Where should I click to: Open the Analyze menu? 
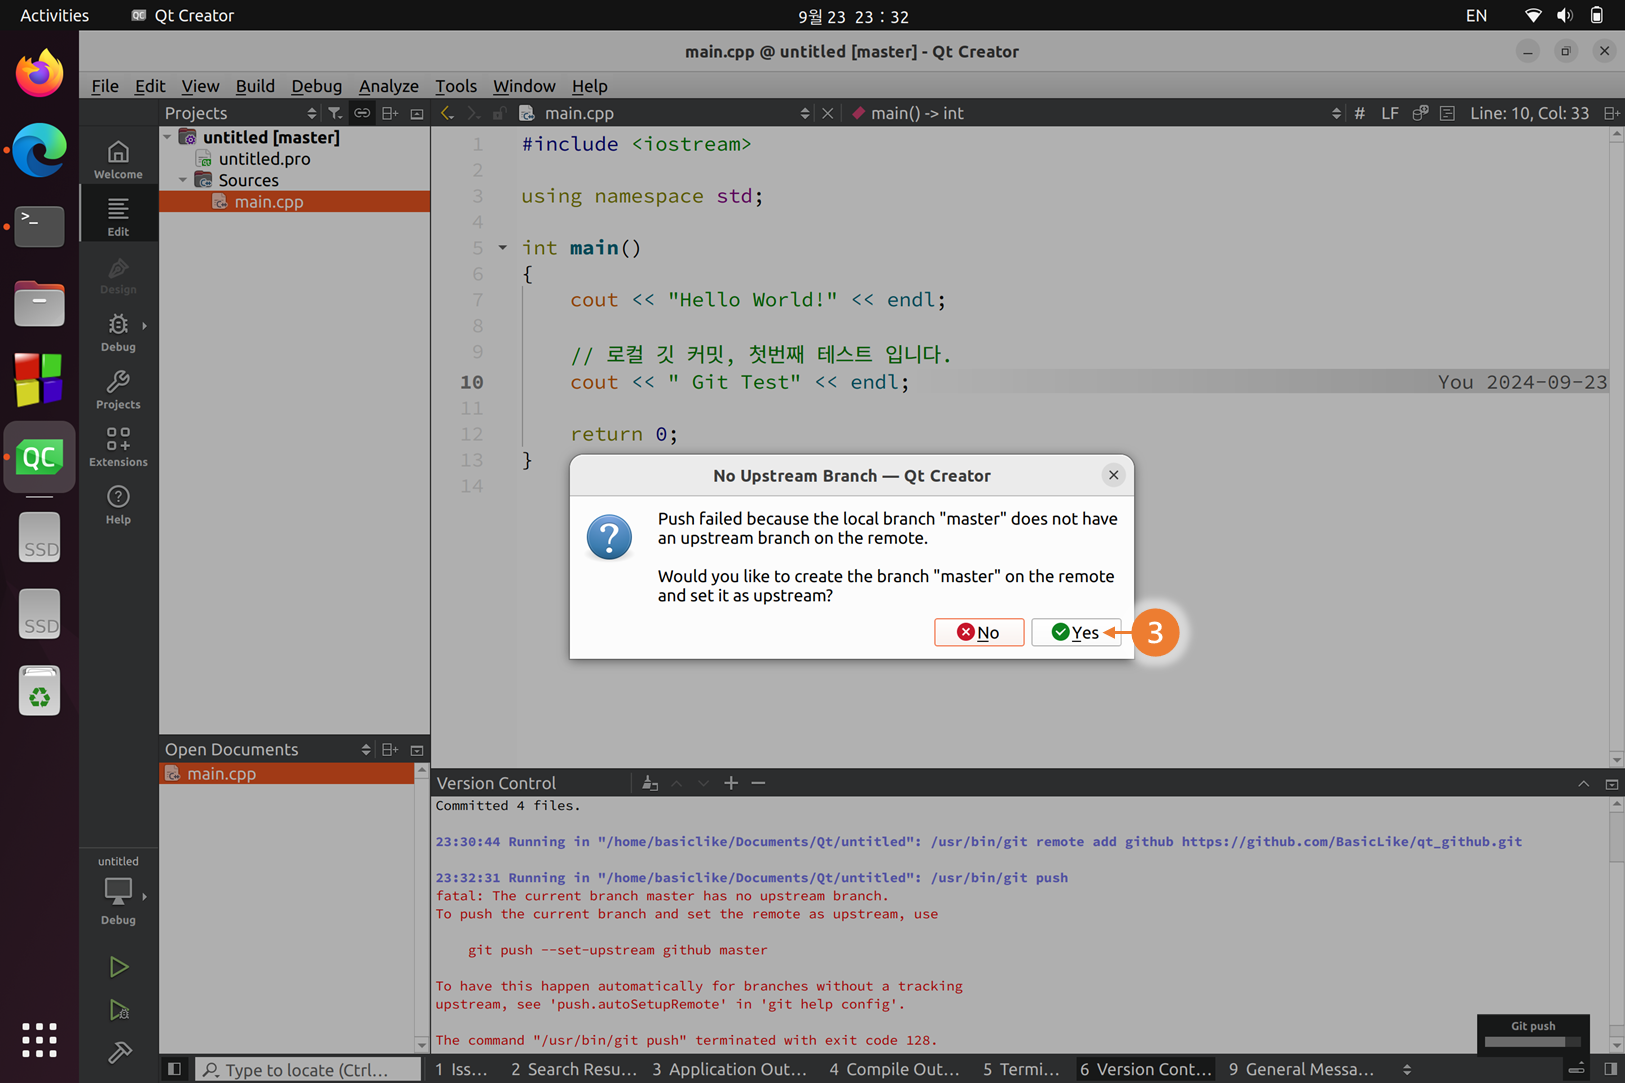[x=388, y=86]
